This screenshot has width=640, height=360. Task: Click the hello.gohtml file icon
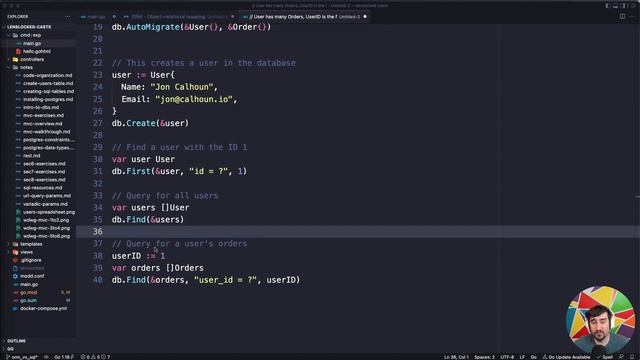(18, 51)
